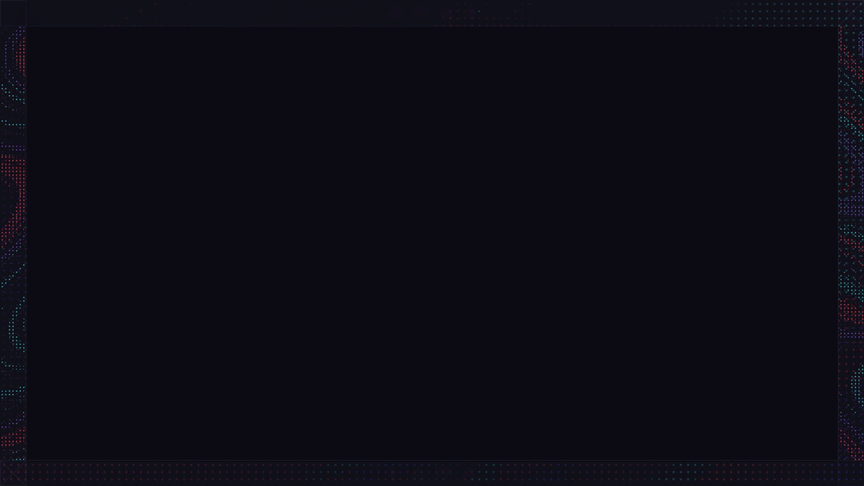Click the center of the empty dark canvas

tap(432, 243)
